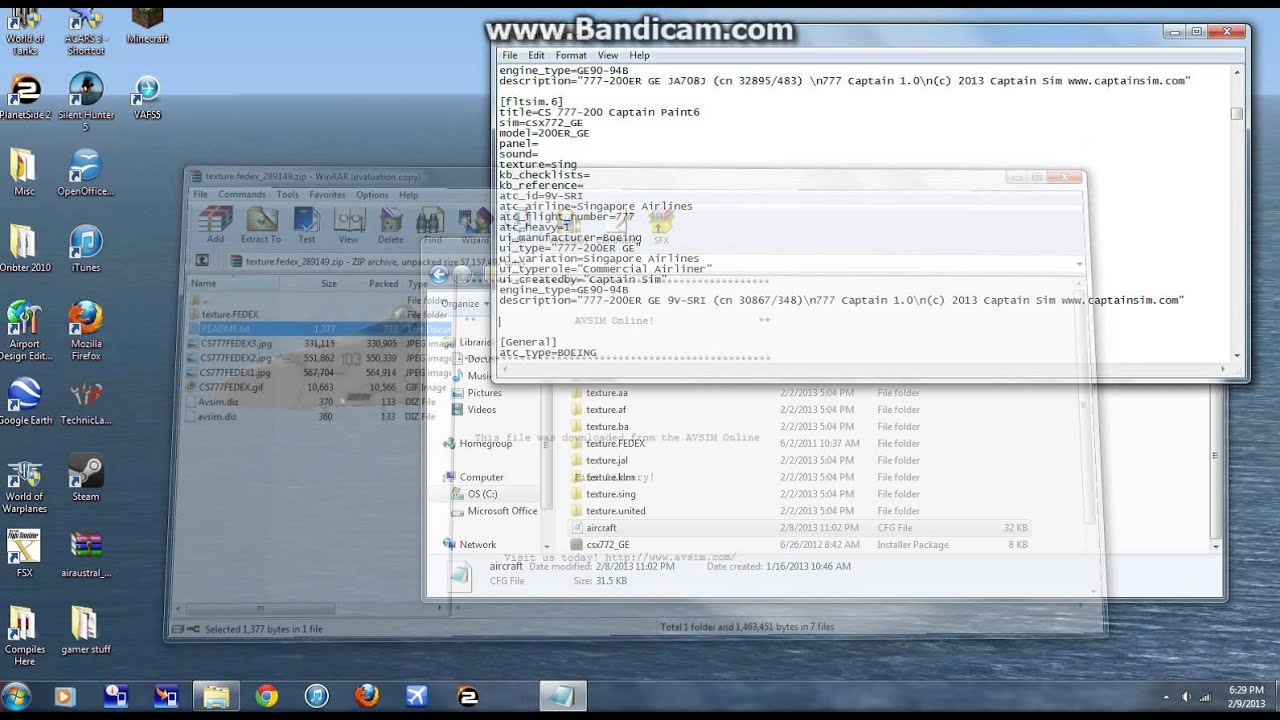Click Google Chrome in the taskbar

click(266, 696)
